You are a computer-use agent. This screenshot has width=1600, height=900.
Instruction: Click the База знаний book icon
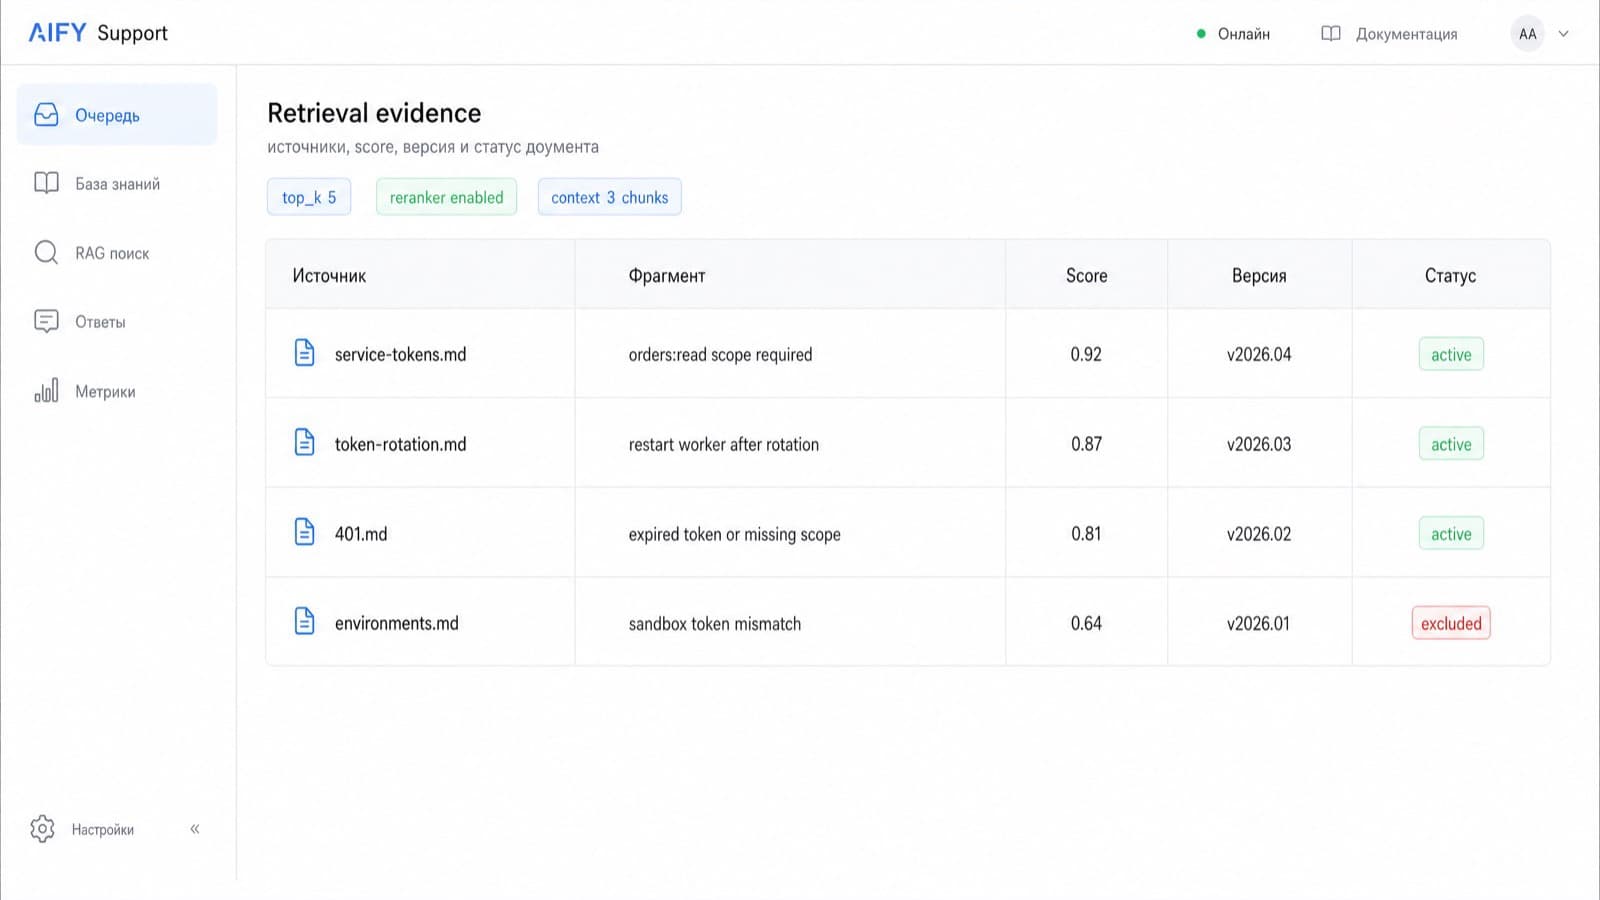[46, 183]
